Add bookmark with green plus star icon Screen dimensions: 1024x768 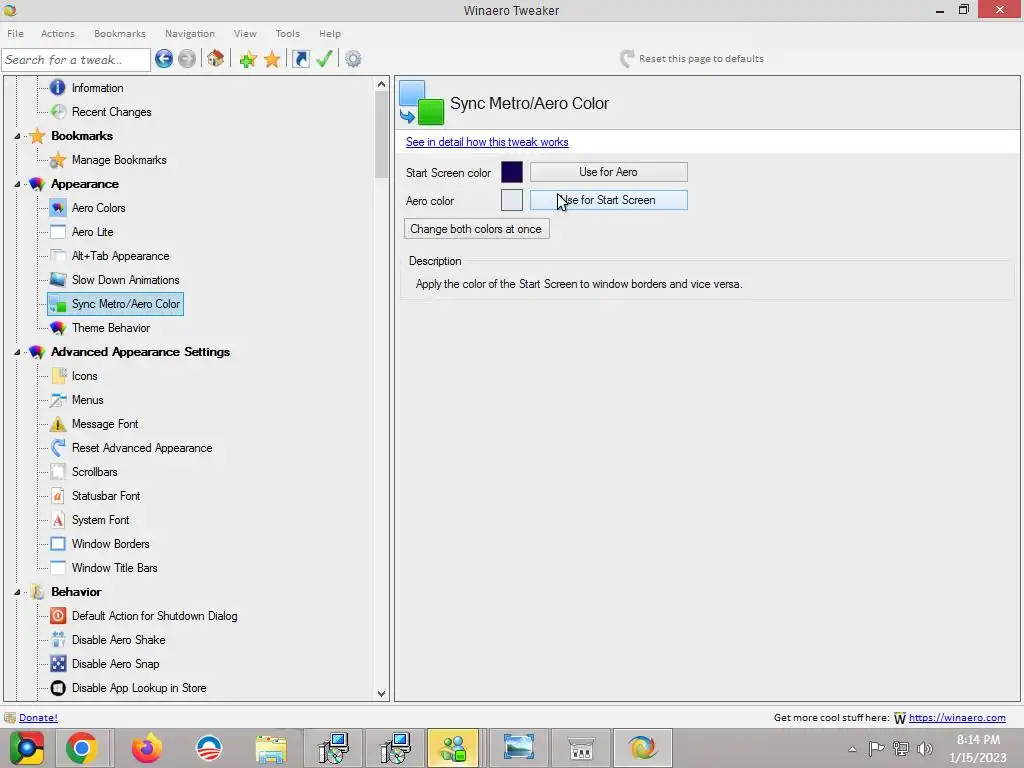[x=248, y=59]
